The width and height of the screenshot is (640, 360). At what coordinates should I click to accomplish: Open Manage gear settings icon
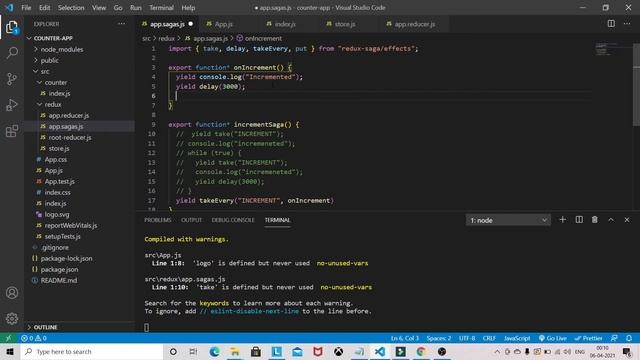point(12,318)
